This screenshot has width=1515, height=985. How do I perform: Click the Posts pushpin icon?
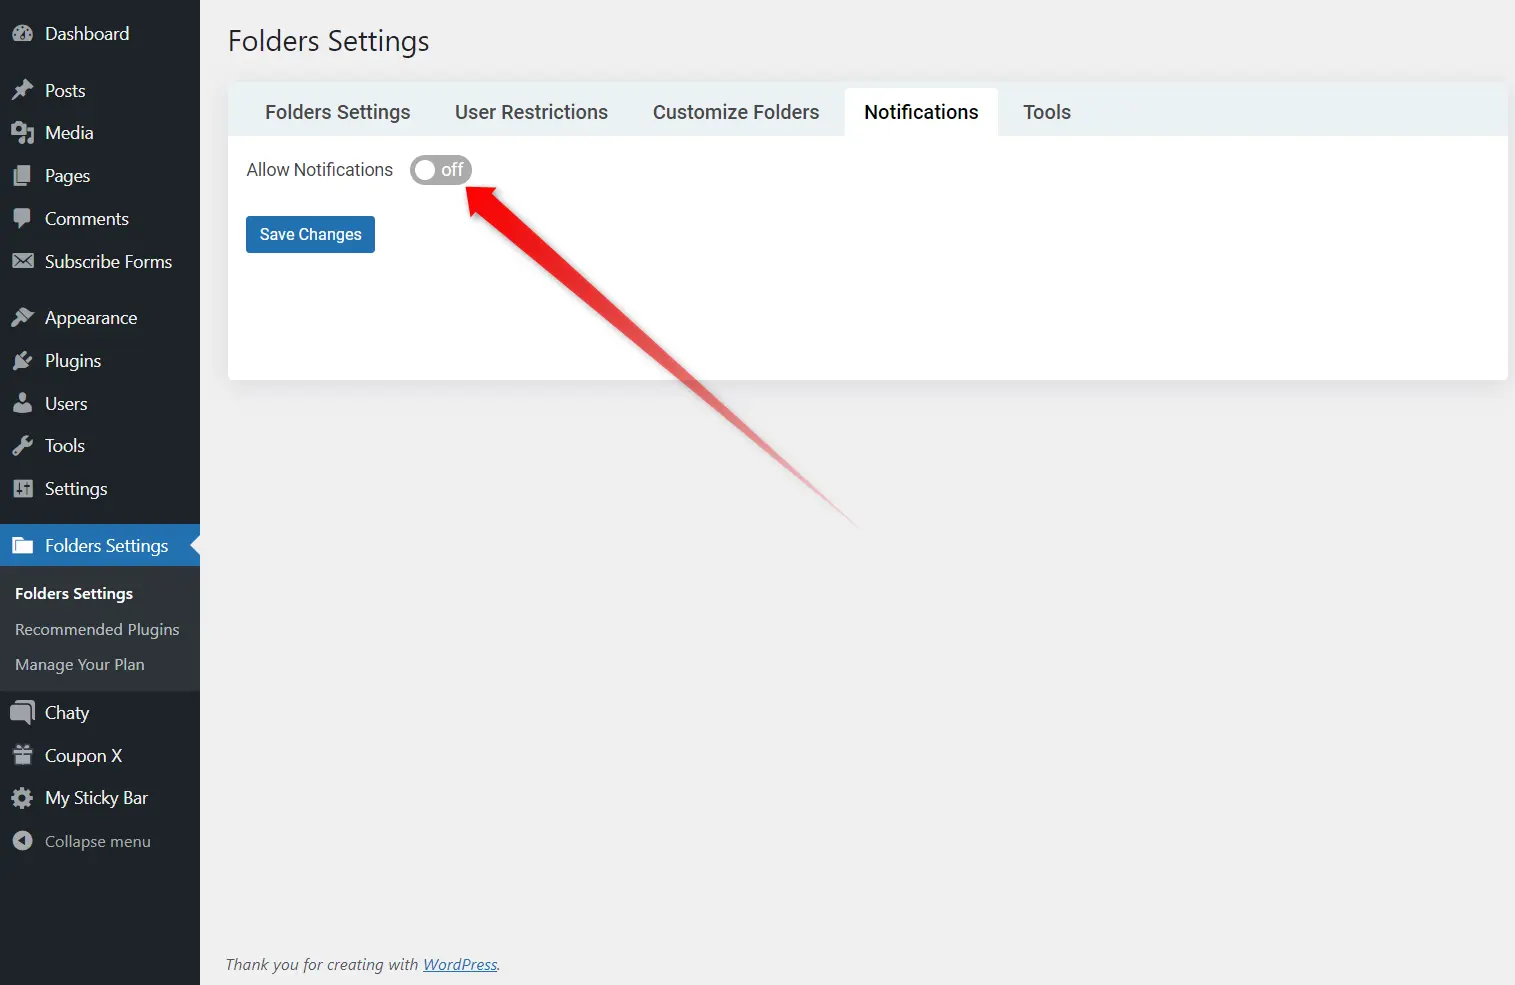click(22, 91)
